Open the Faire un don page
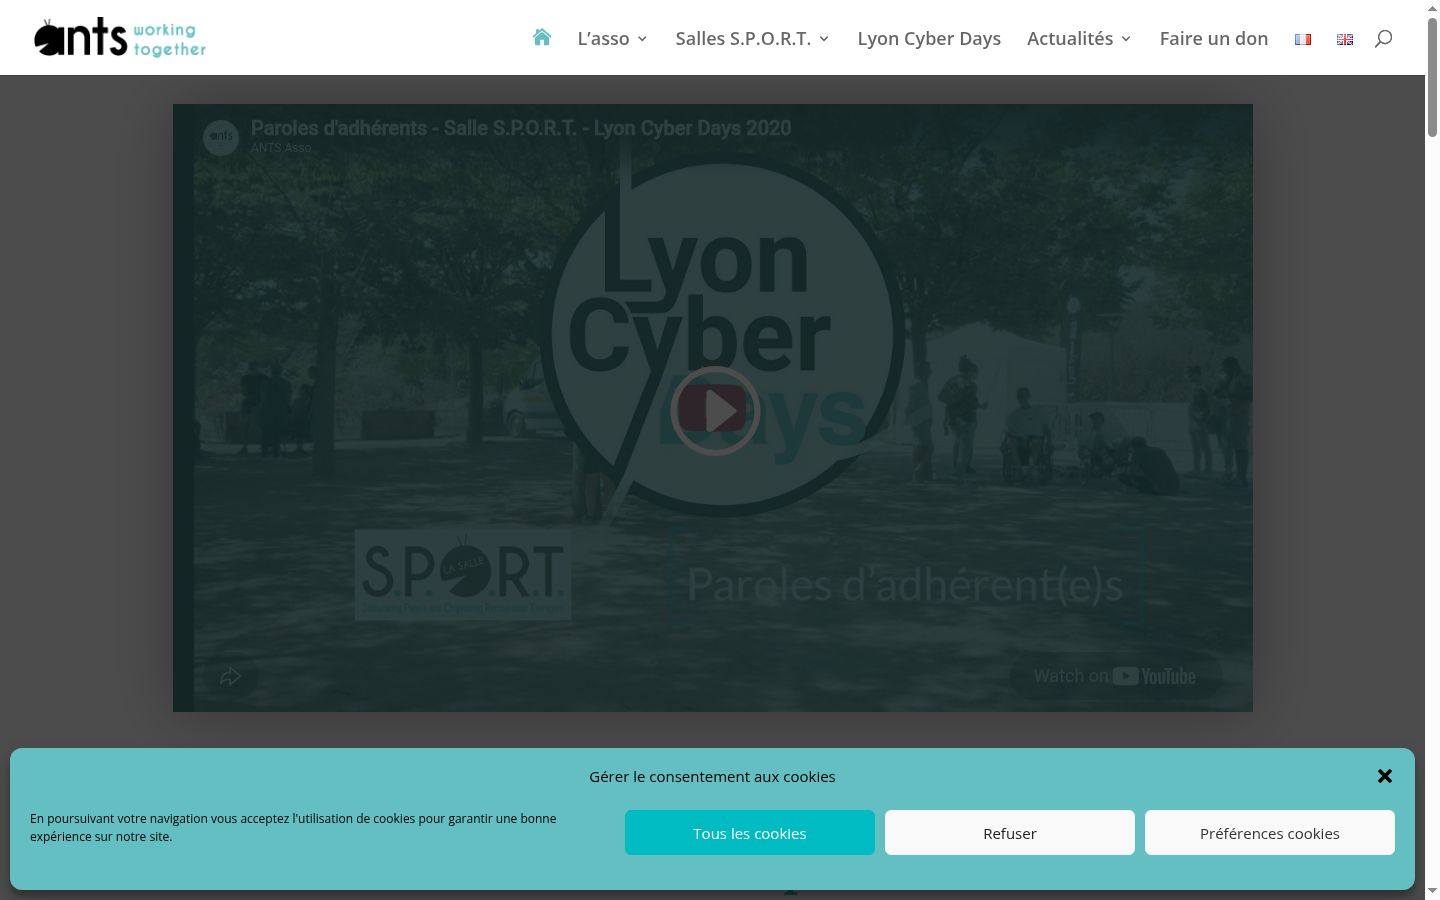This screenshot has width=1440, height=900. [1214, 38]
